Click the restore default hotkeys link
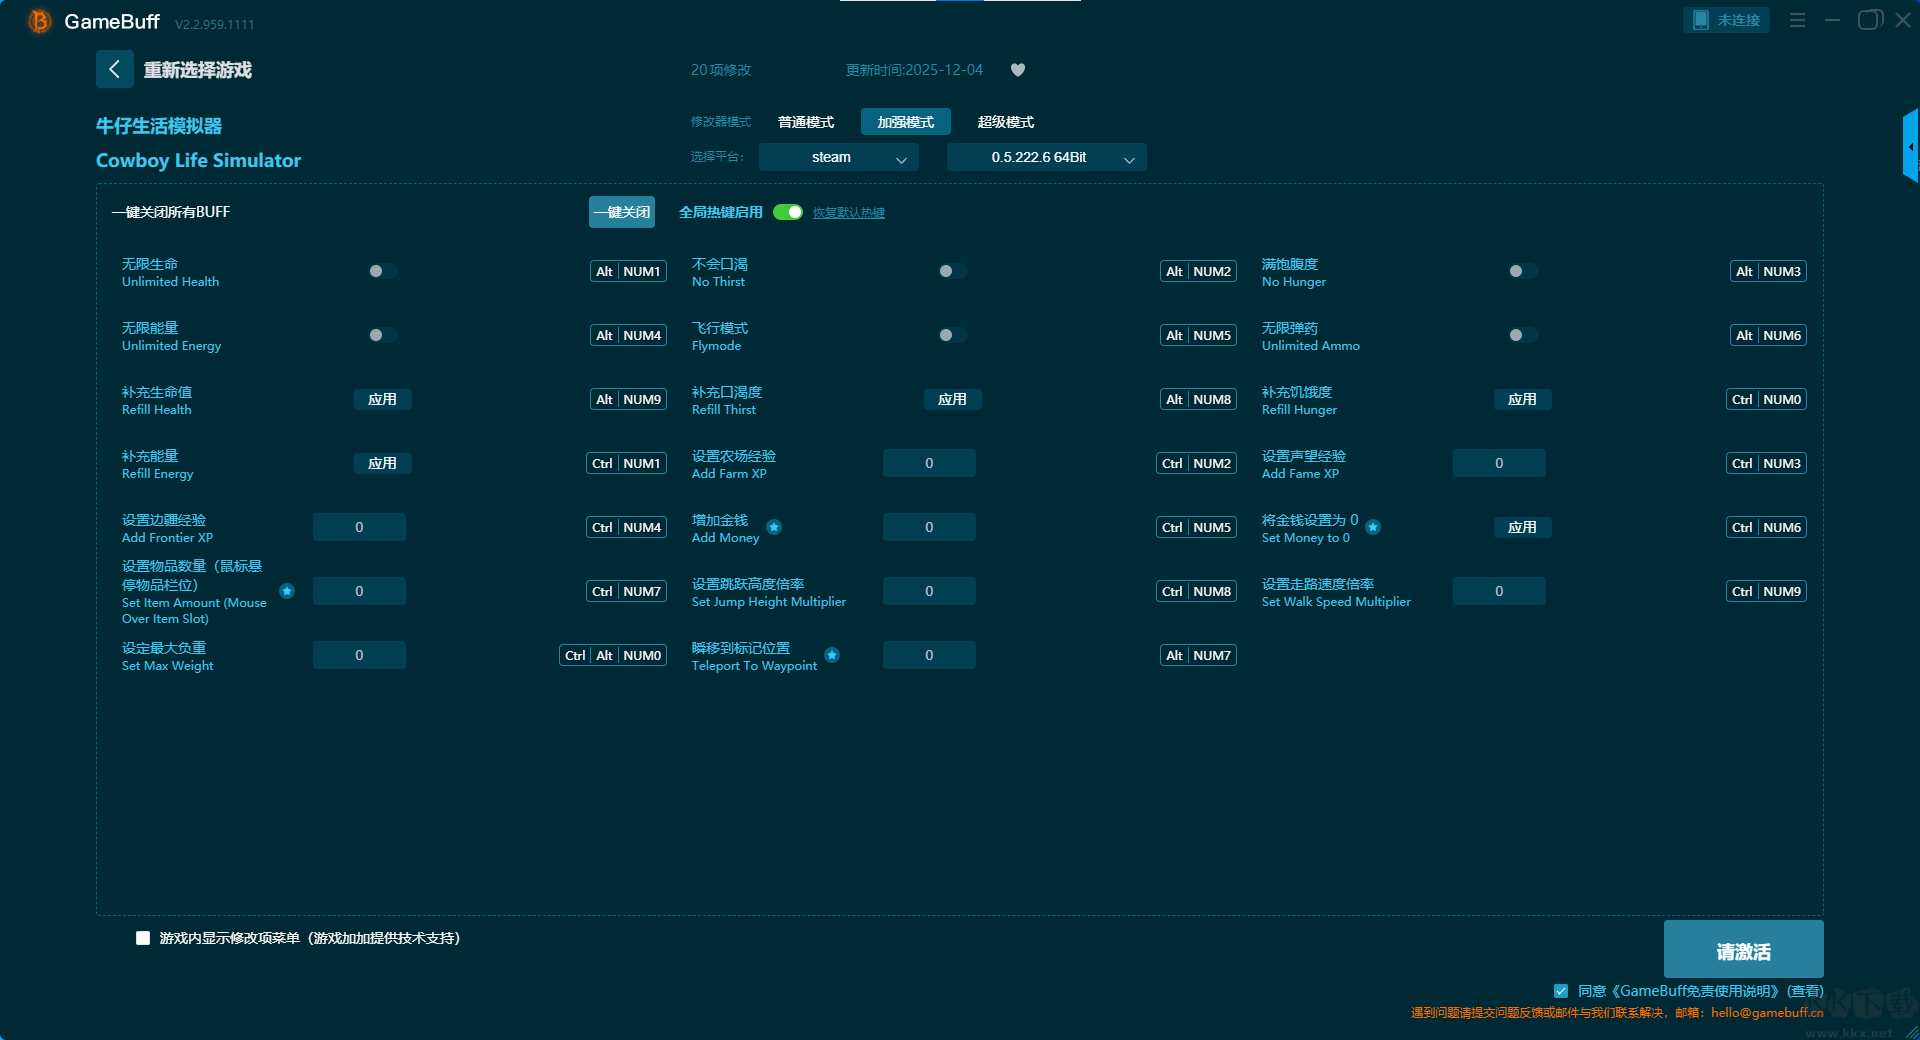This screenshot has width=1920, height=1040. [x=848, y=213]
